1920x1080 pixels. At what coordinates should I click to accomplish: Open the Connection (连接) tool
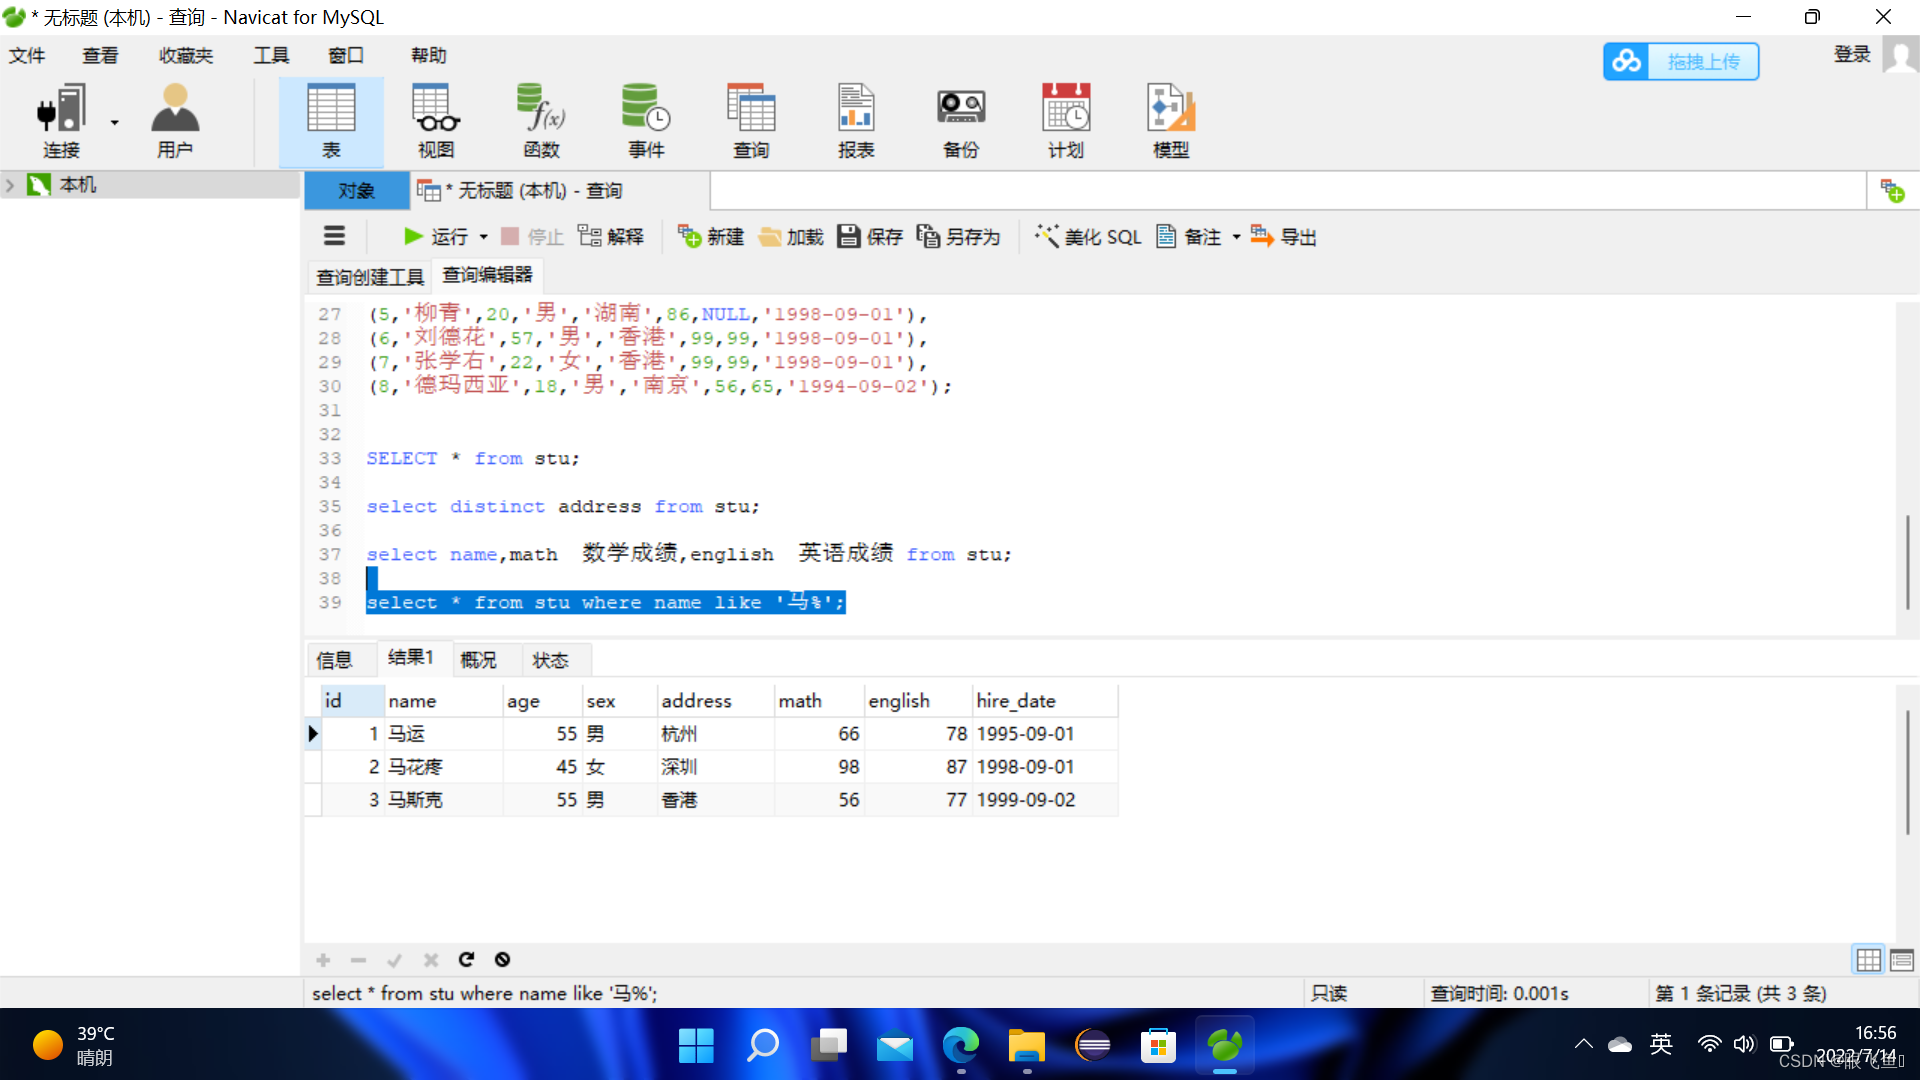(x=61, y=122)
